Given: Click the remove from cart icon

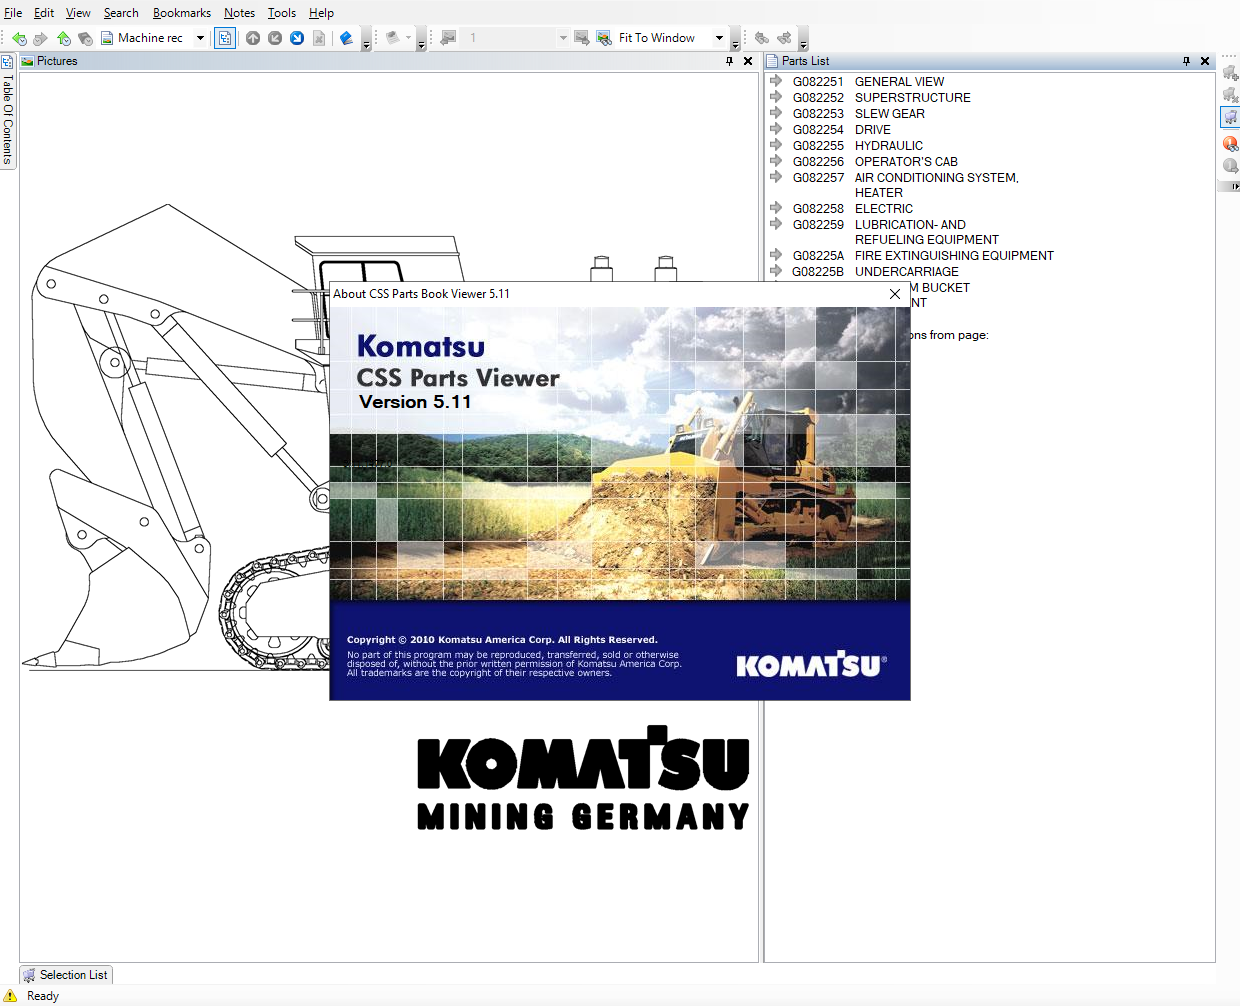Looking at the screenshot, I should point(1230,93).
